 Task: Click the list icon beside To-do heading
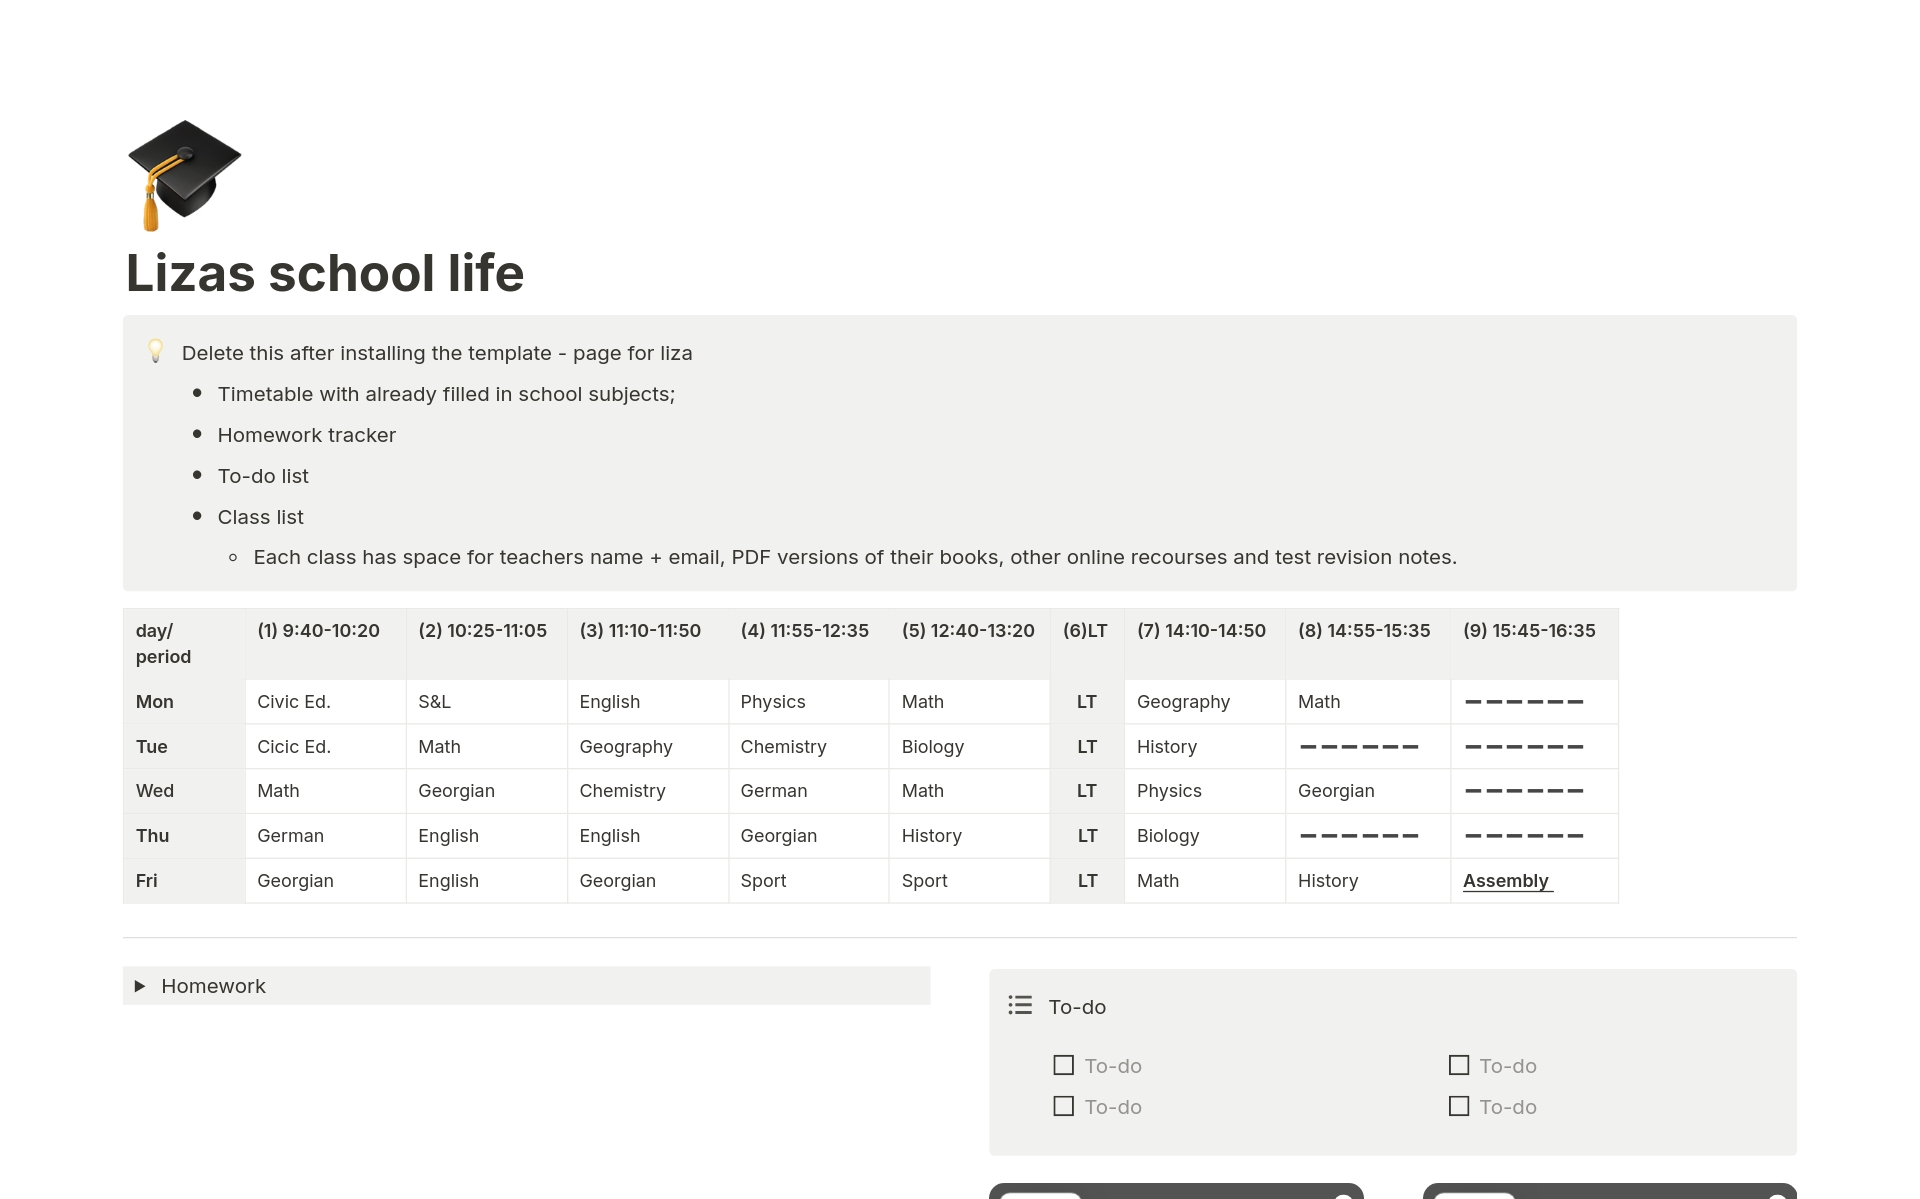(x=1019, y=1006)
